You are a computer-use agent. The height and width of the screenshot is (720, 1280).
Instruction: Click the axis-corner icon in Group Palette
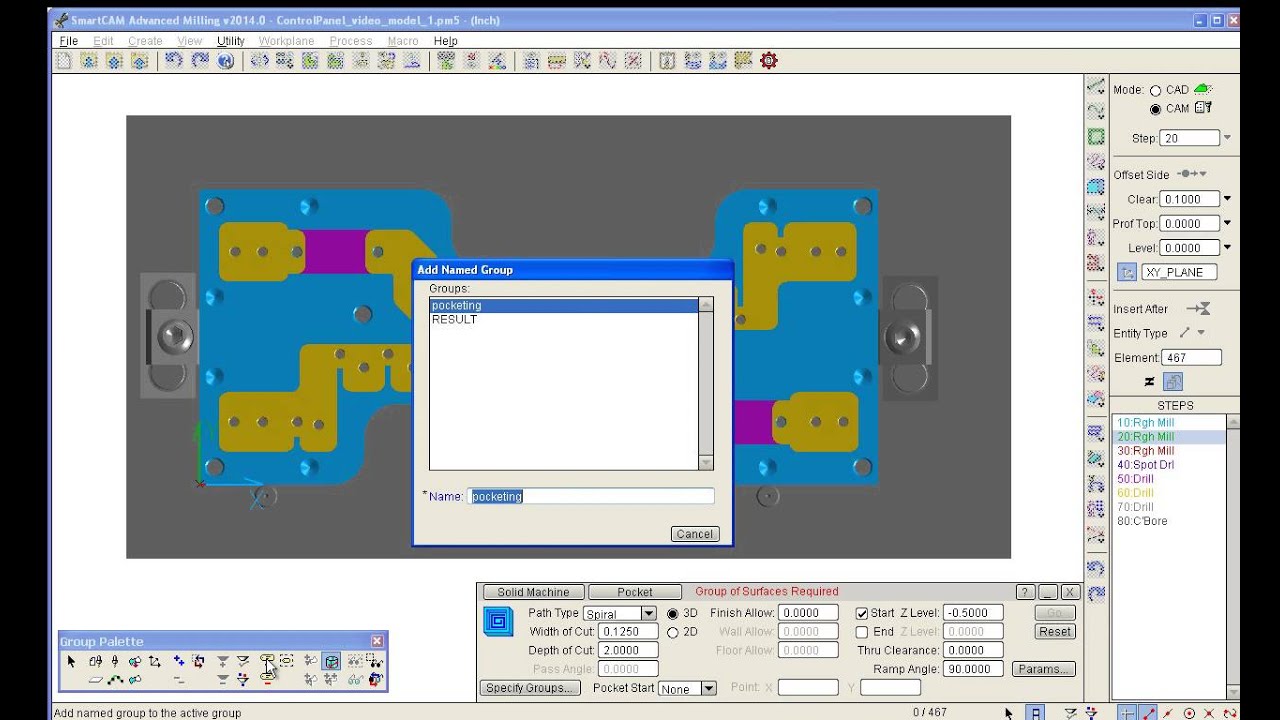click(155, 661)
